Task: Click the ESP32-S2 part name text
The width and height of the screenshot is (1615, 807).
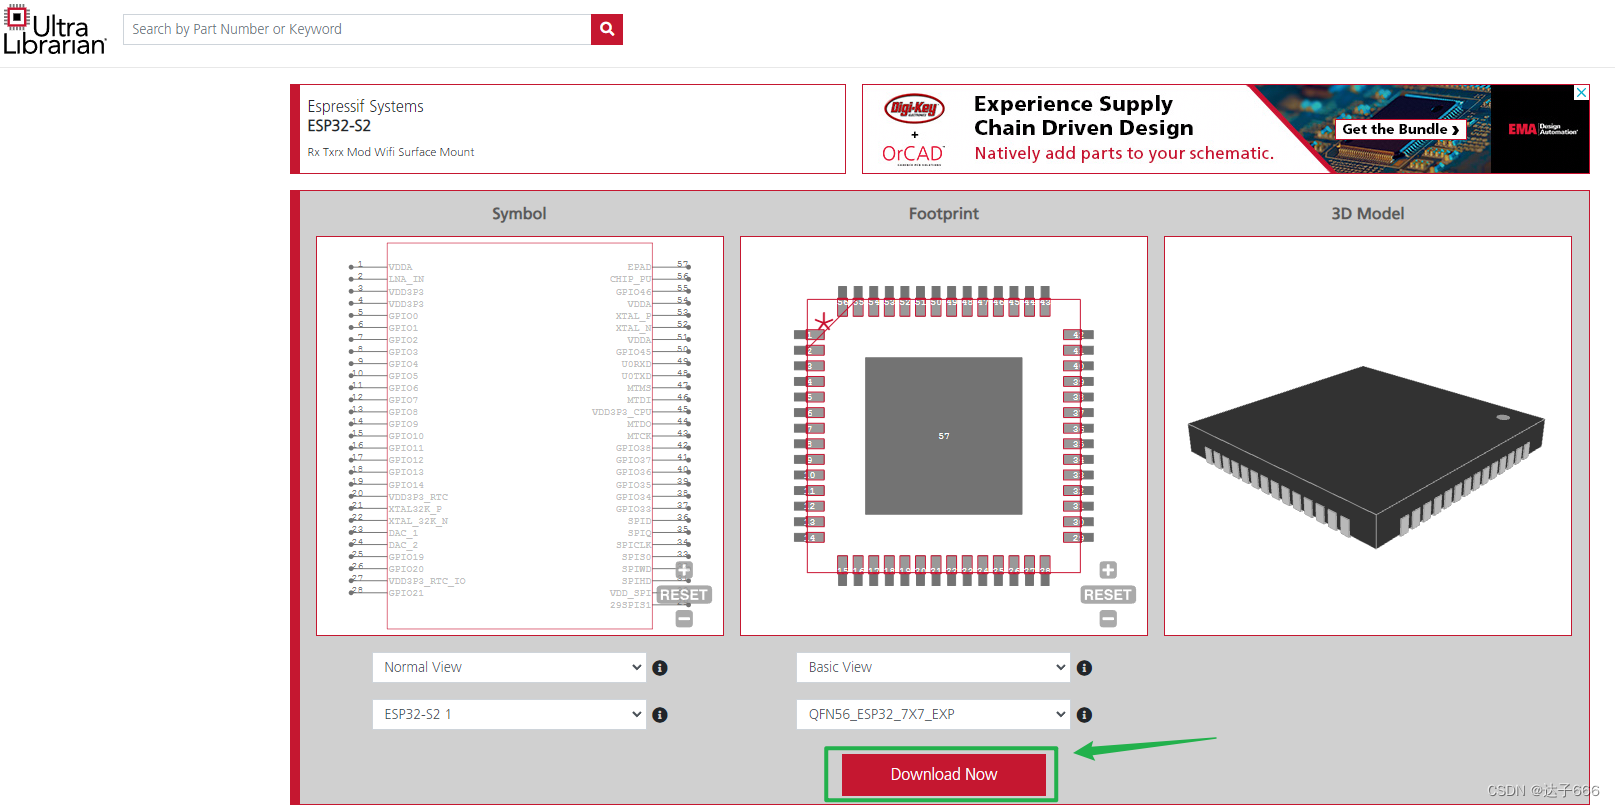Action: click(x=339, y=126)
